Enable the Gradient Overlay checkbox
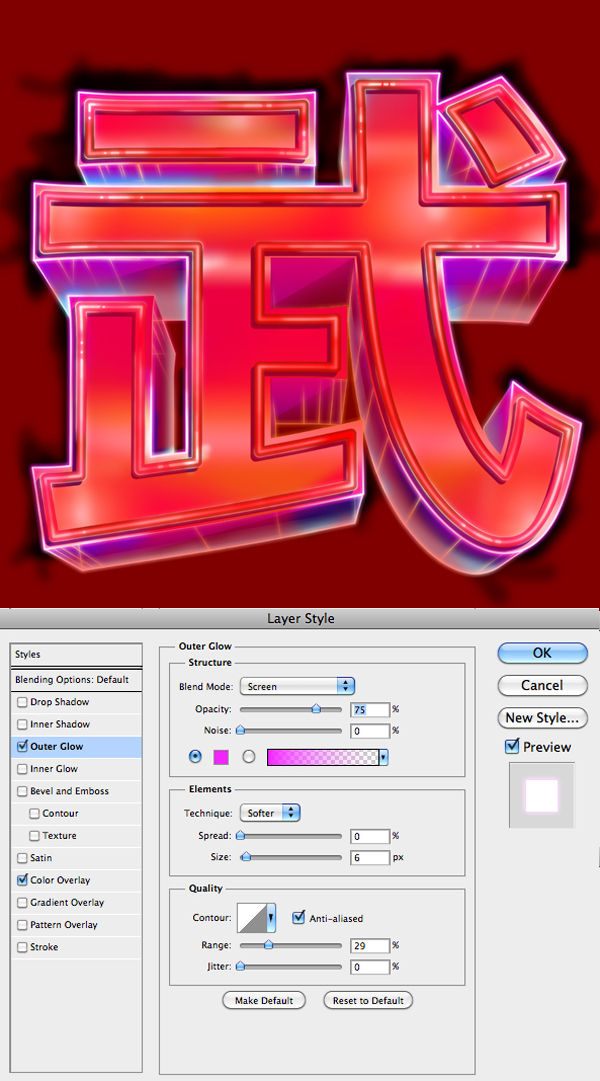600x1081 pixels. [22, 902]
